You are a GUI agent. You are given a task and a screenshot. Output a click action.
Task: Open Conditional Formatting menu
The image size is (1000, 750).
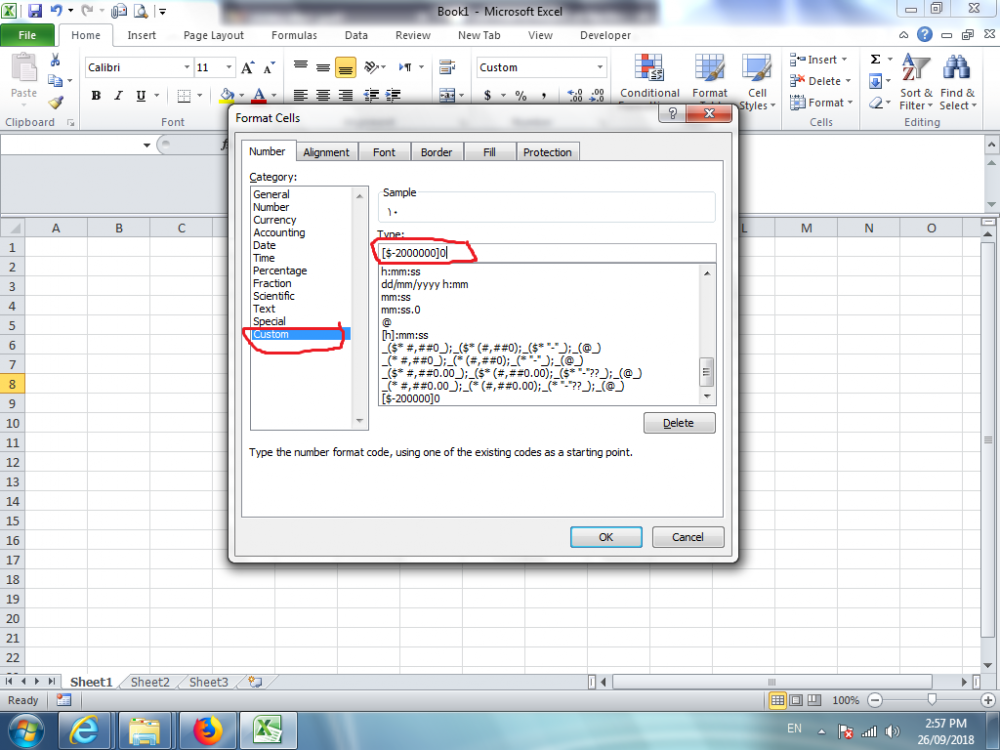tap(649, 77)
